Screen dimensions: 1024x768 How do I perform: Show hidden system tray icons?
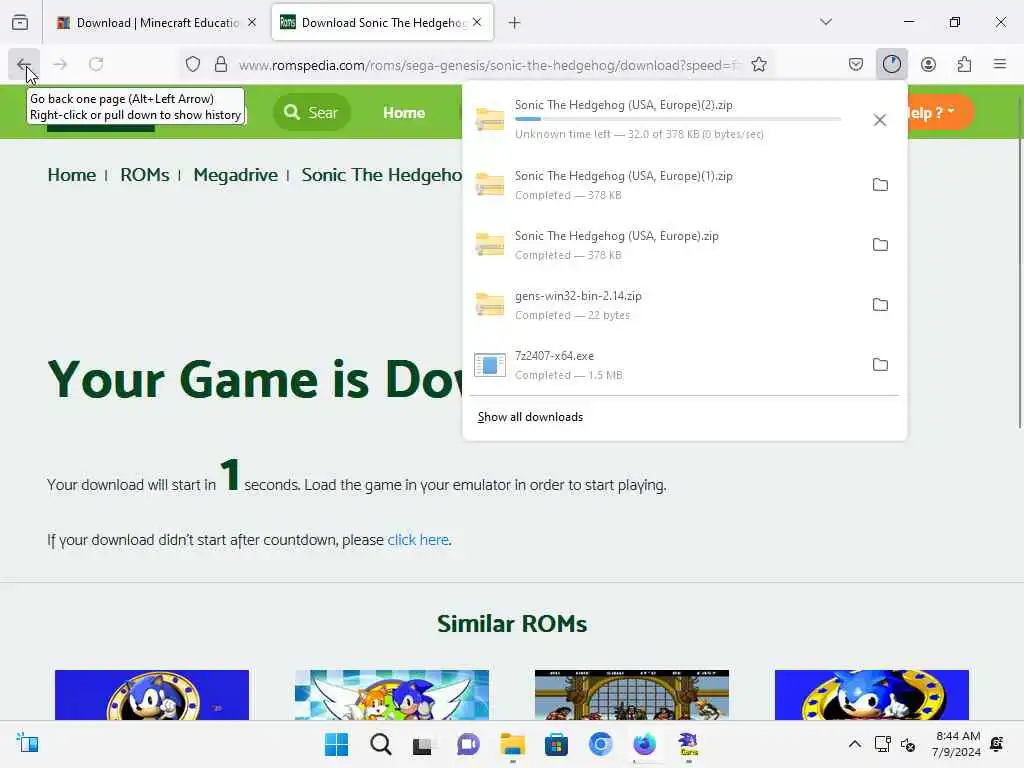(x=854, y=744)
